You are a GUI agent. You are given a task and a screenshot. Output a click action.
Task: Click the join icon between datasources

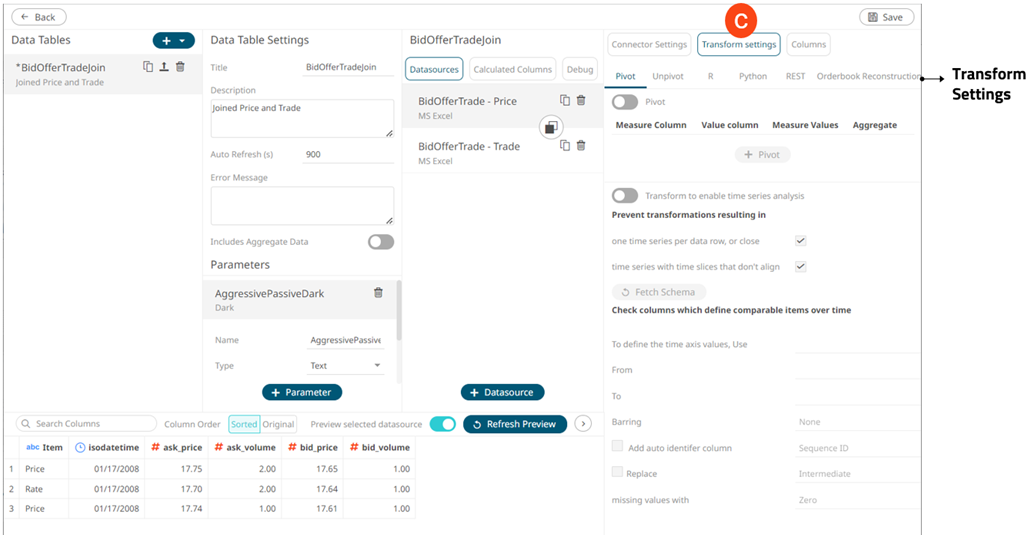tap(551, 127)
